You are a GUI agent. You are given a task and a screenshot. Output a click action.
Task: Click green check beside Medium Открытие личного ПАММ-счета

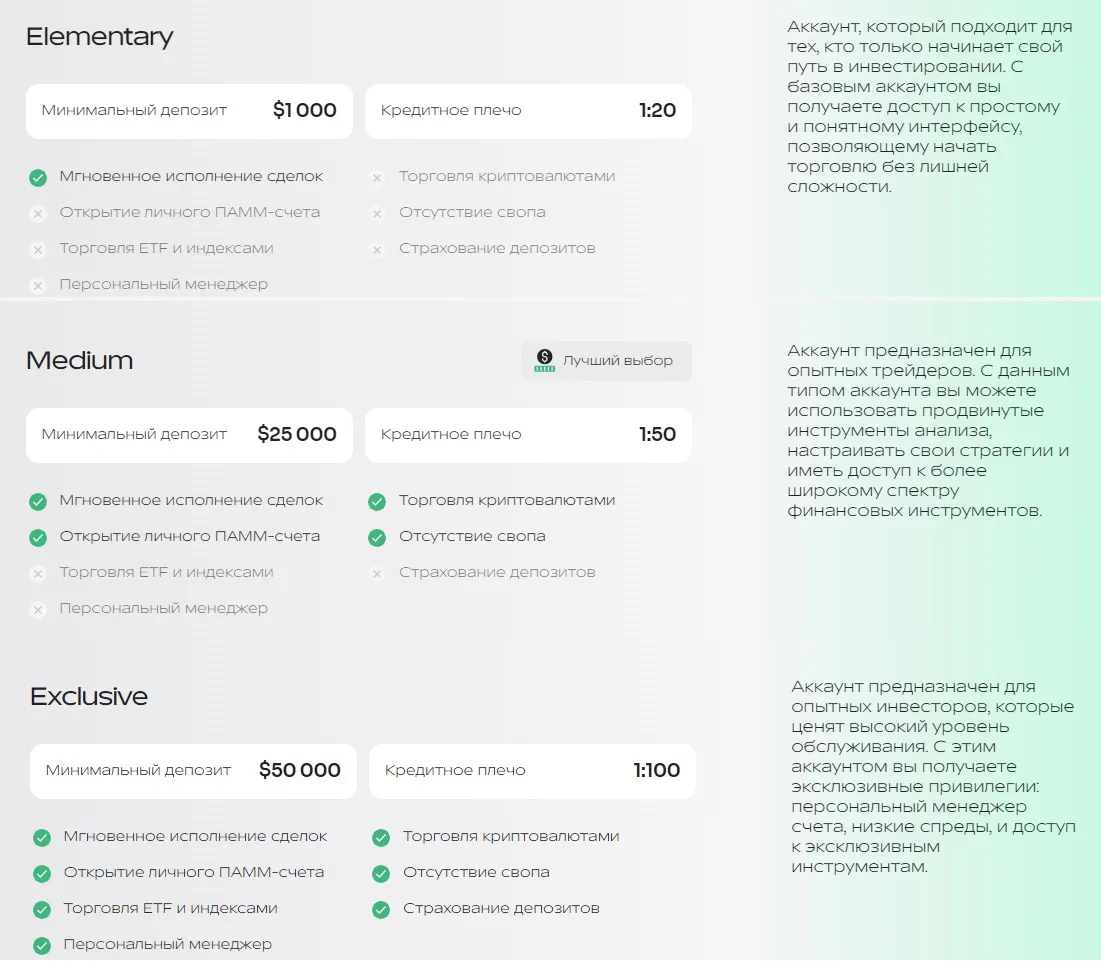click(x=38, y=537)
